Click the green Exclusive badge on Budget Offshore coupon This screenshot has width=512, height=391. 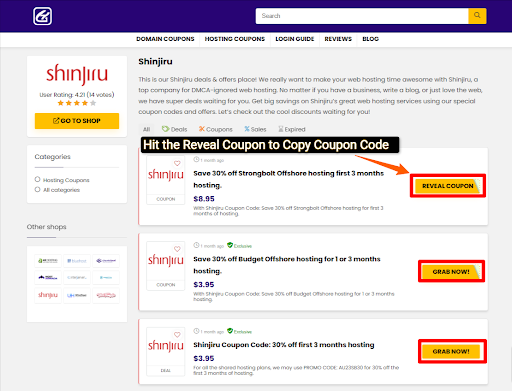tap(239, 246)
